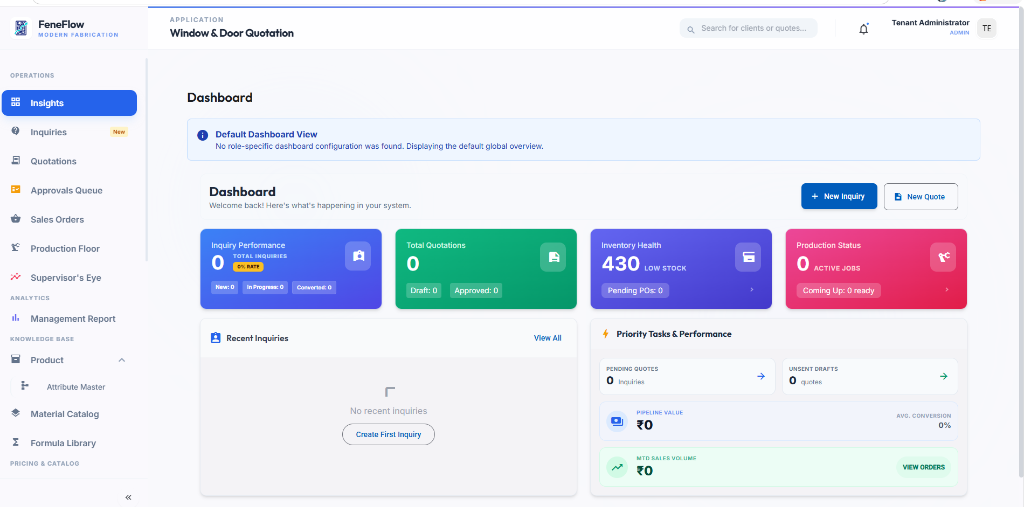
Task: Click the search magnifier icon
Action: click(x=691, y=29)
